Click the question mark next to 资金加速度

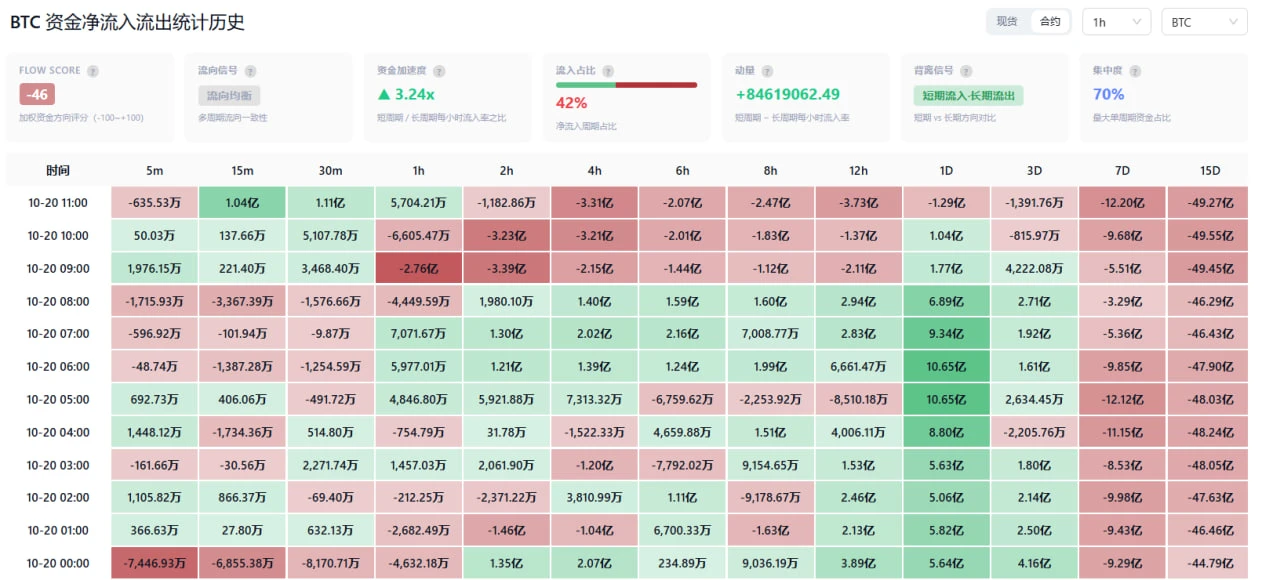point(439,71)
